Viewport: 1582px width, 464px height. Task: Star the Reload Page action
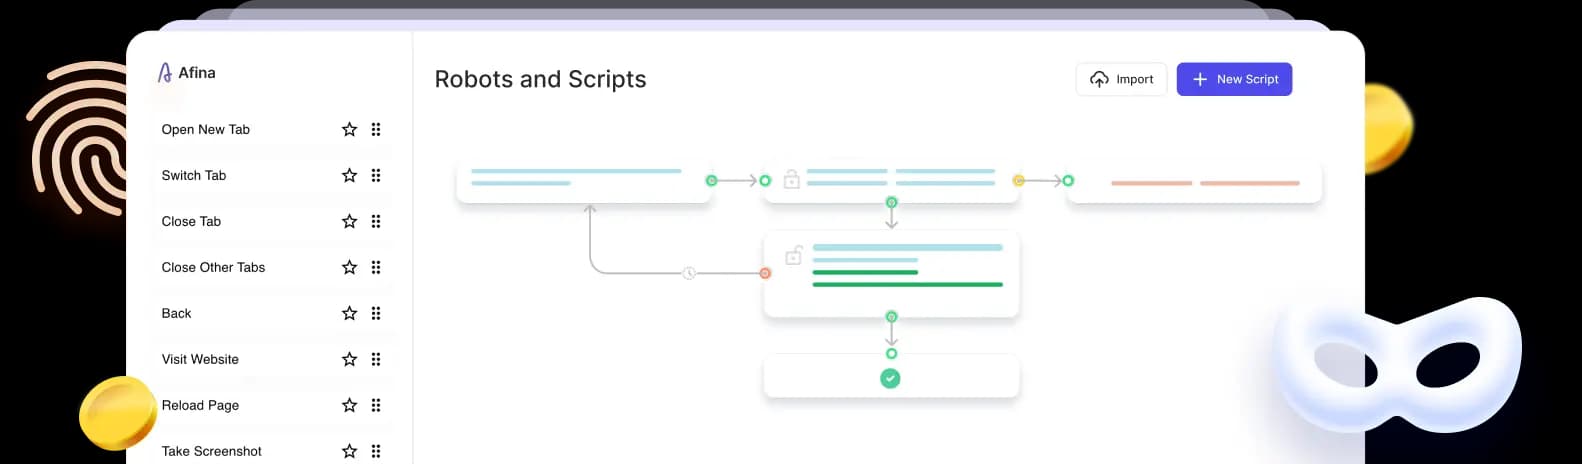pos(349,405)
